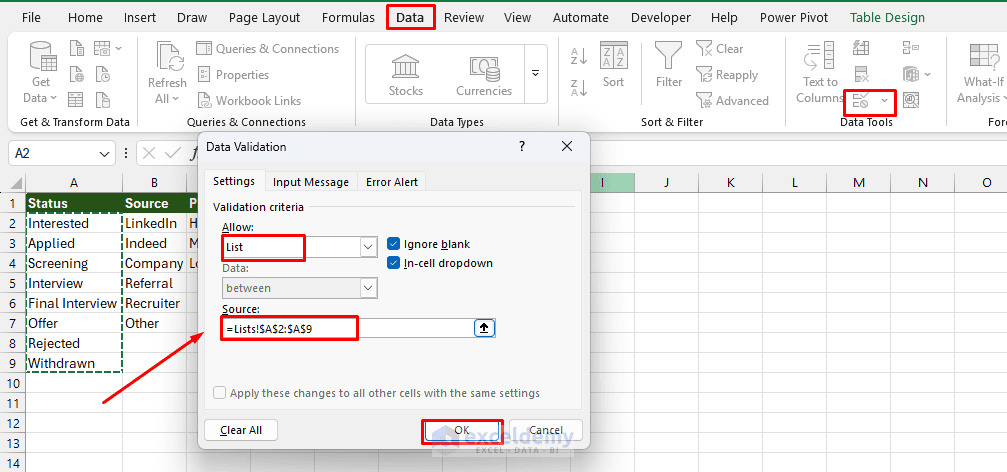Reapply the filter
Viewport: 1007px width, 472px height.
(727, 74)
